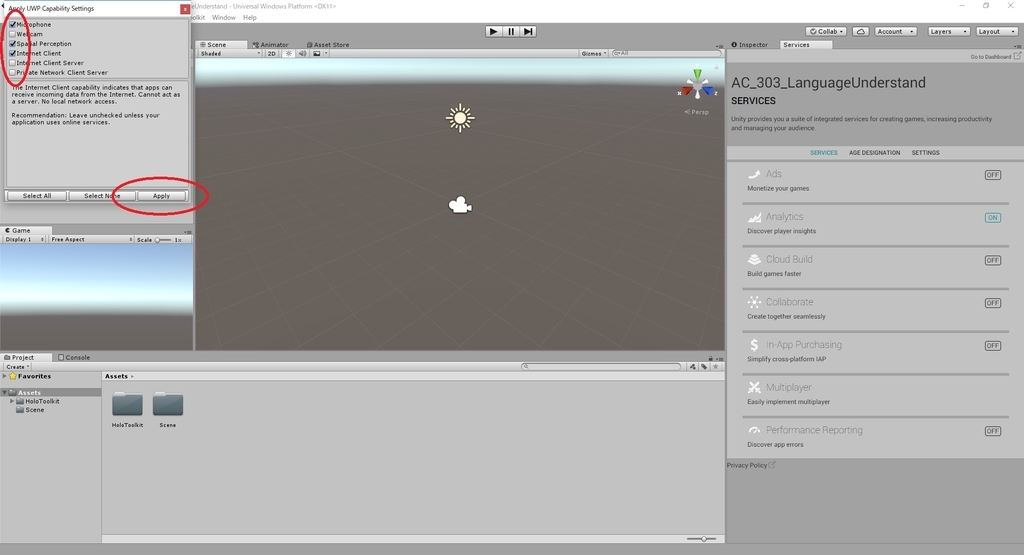Click the Performance Reporting icon
1024x555 pixels.
pyautogui.click(x=754, y=430)
